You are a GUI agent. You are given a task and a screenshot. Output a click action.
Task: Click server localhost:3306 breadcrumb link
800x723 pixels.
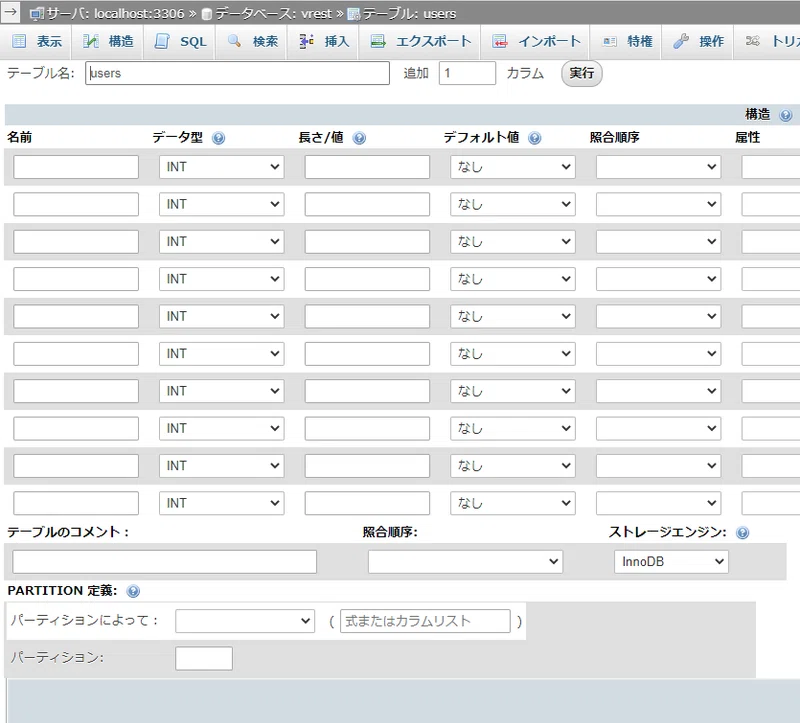coord(116,14)
